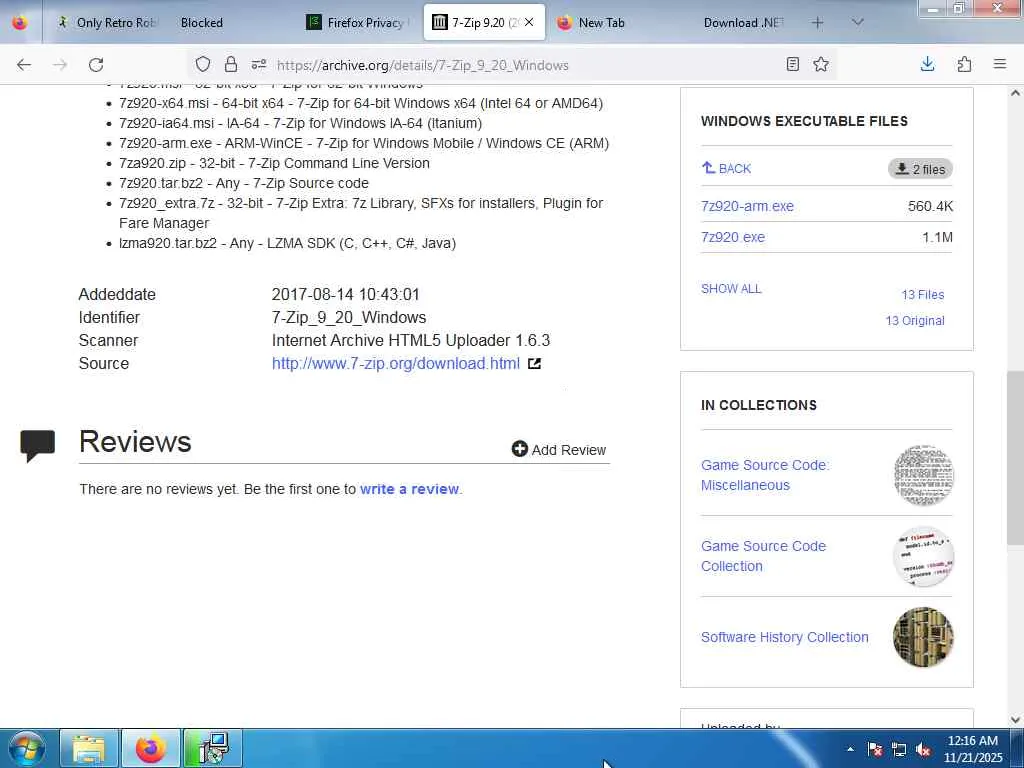Click the BACK link in files panel

click(x=726, y=168)
